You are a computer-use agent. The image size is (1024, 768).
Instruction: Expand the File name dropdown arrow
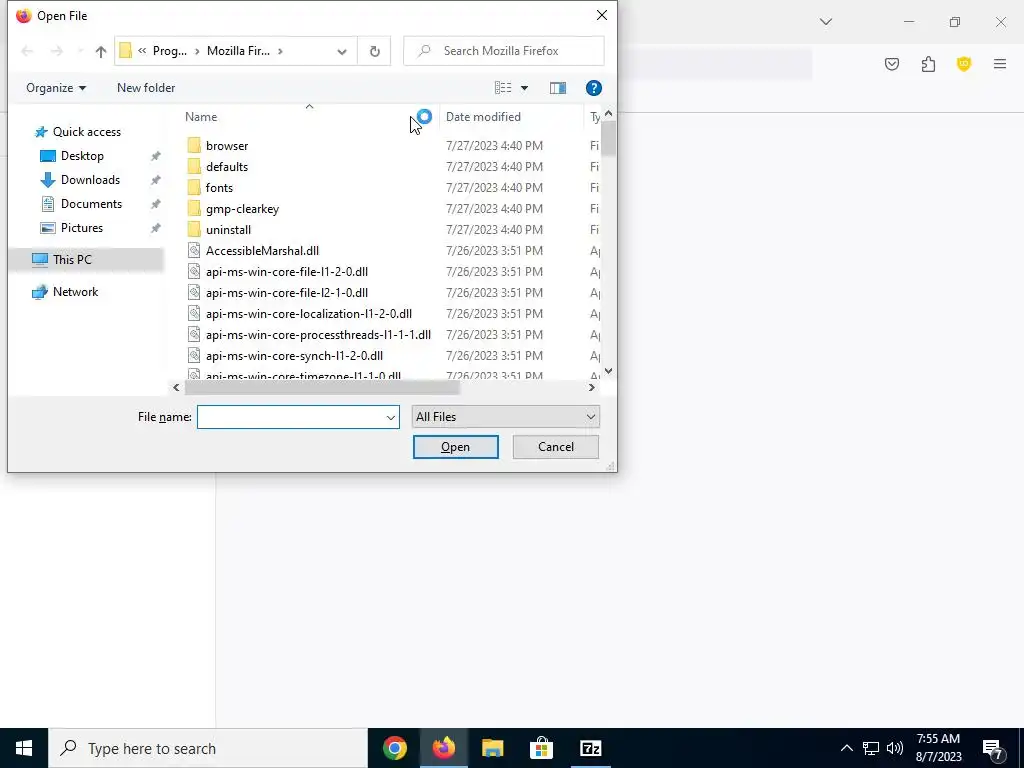(391, 417)
